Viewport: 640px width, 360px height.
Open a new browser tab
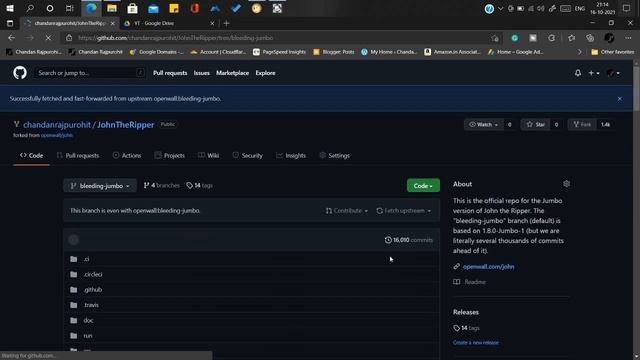pos(226,23)
